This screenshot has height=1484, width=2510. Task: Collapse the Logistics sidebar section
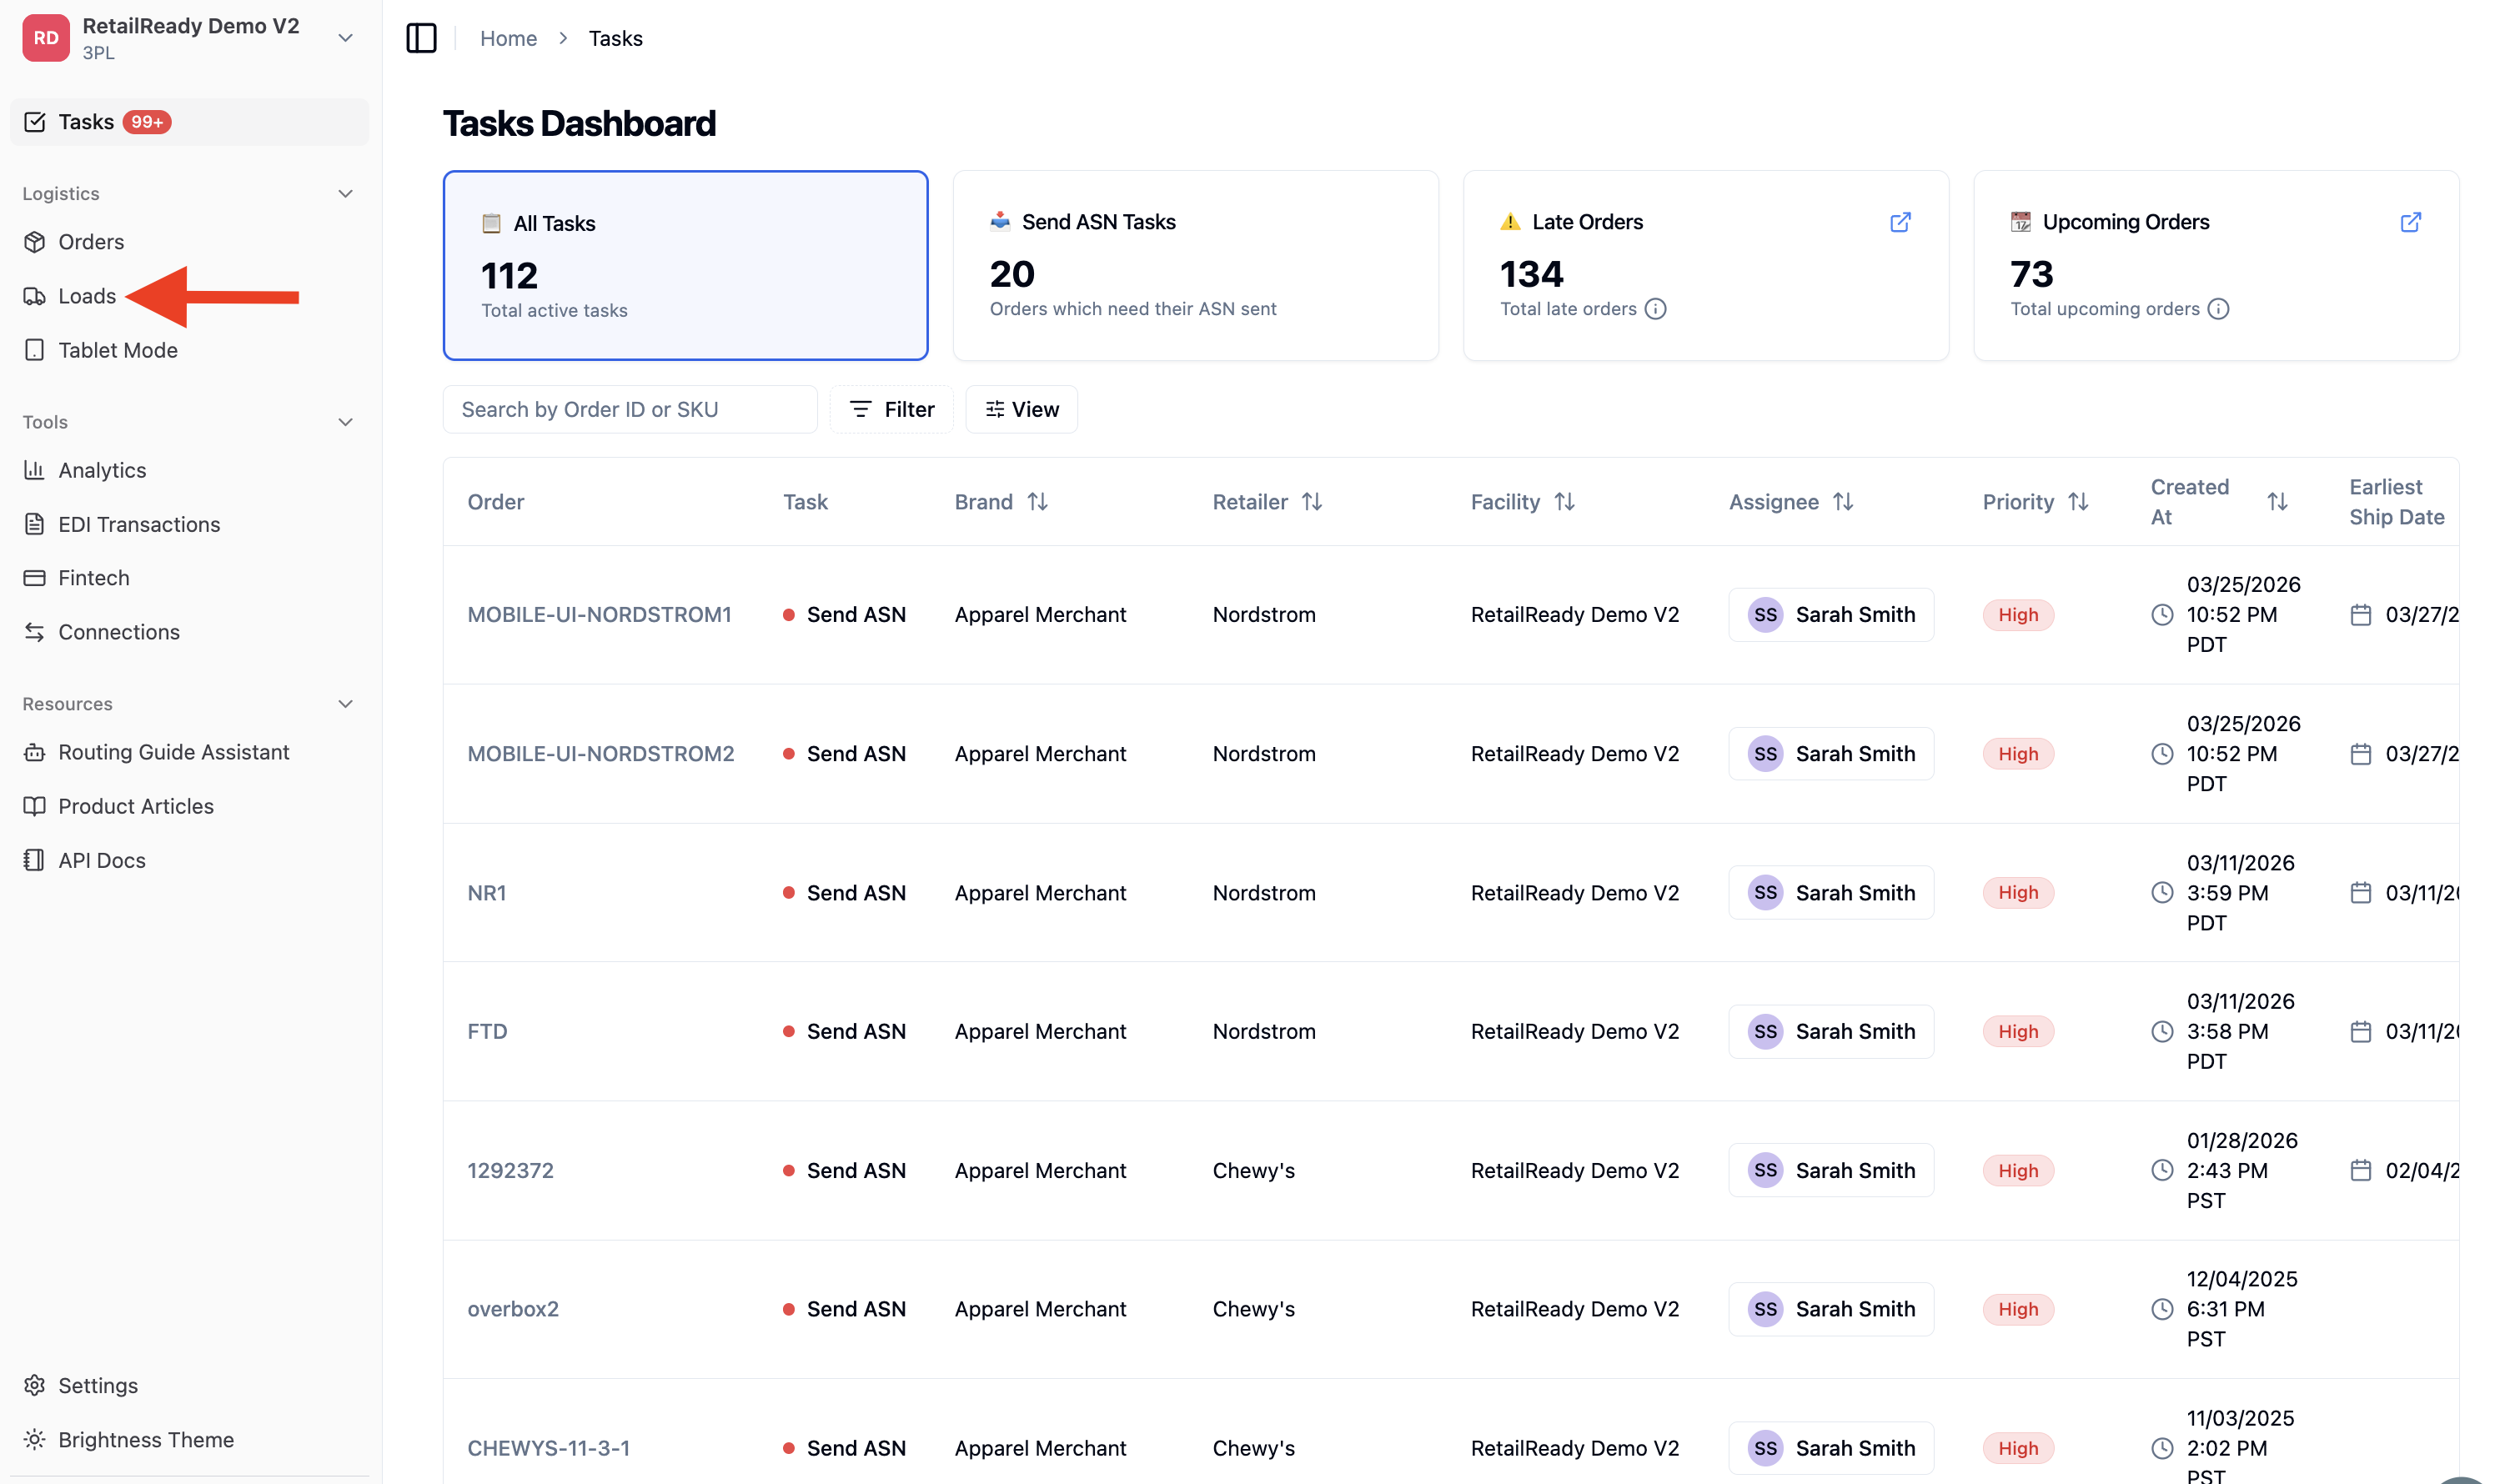click(x=345, y=194)
